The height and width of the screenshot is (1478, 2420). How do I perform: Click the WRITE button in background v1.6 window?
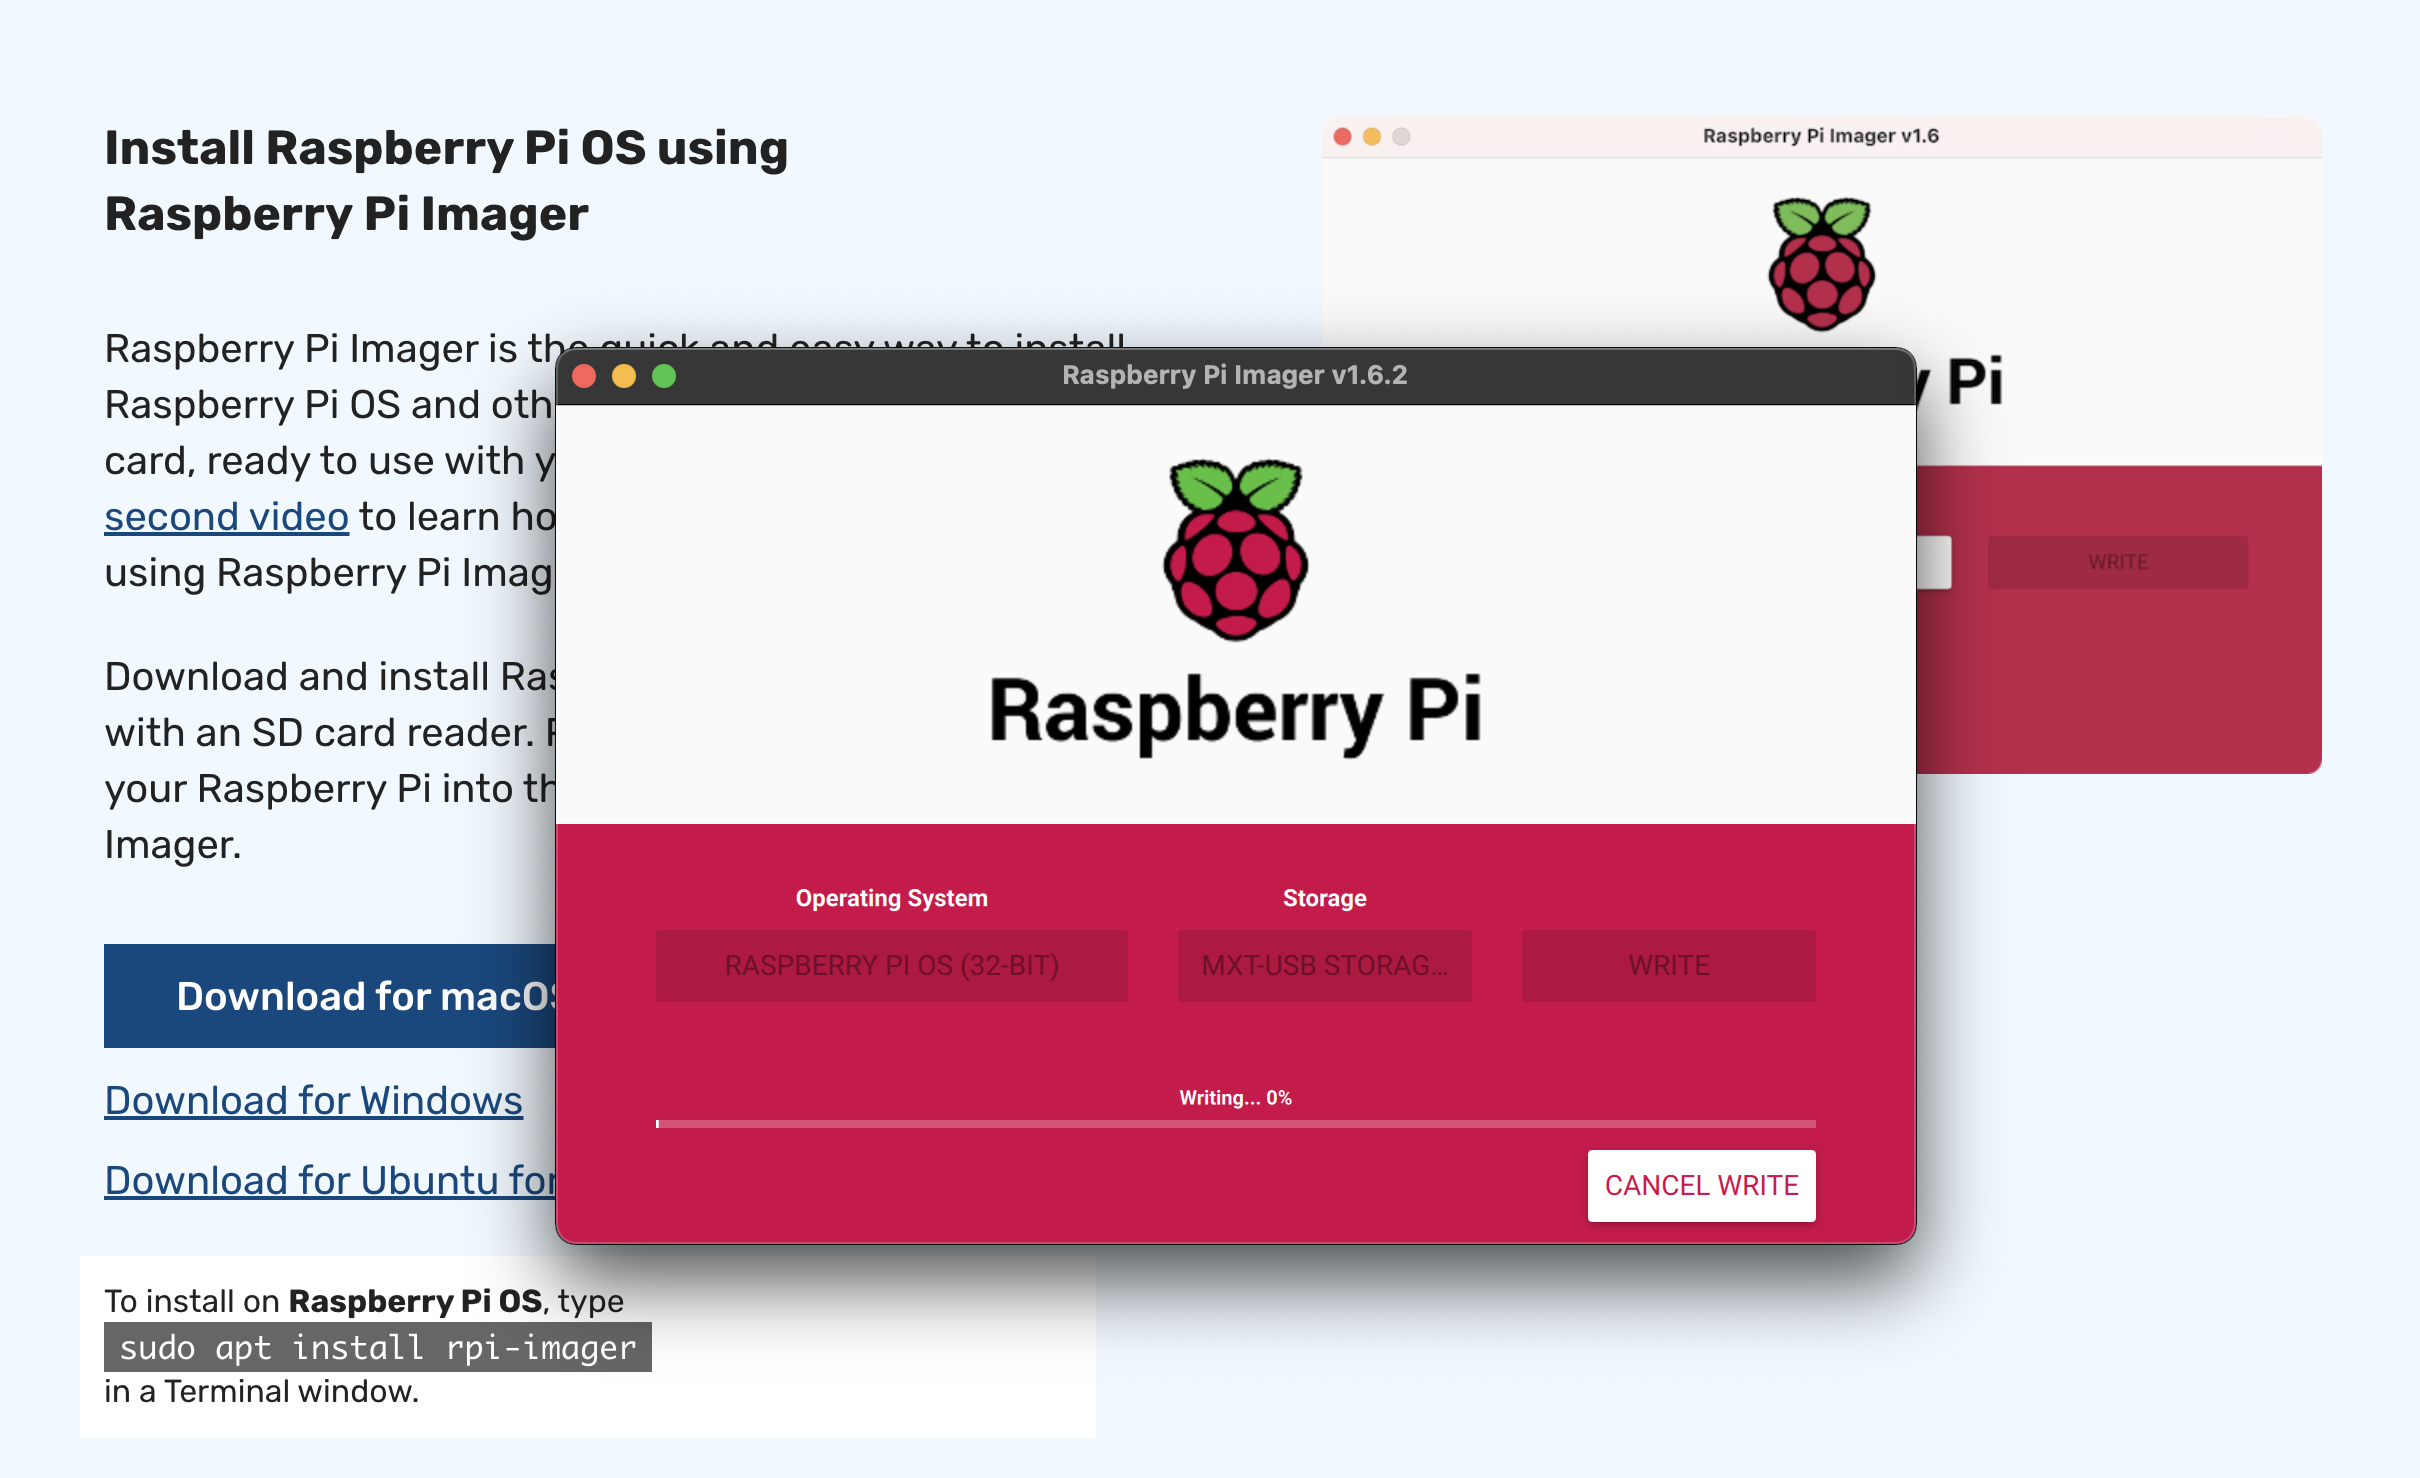pyautogui.click(x=2117, y=562)
